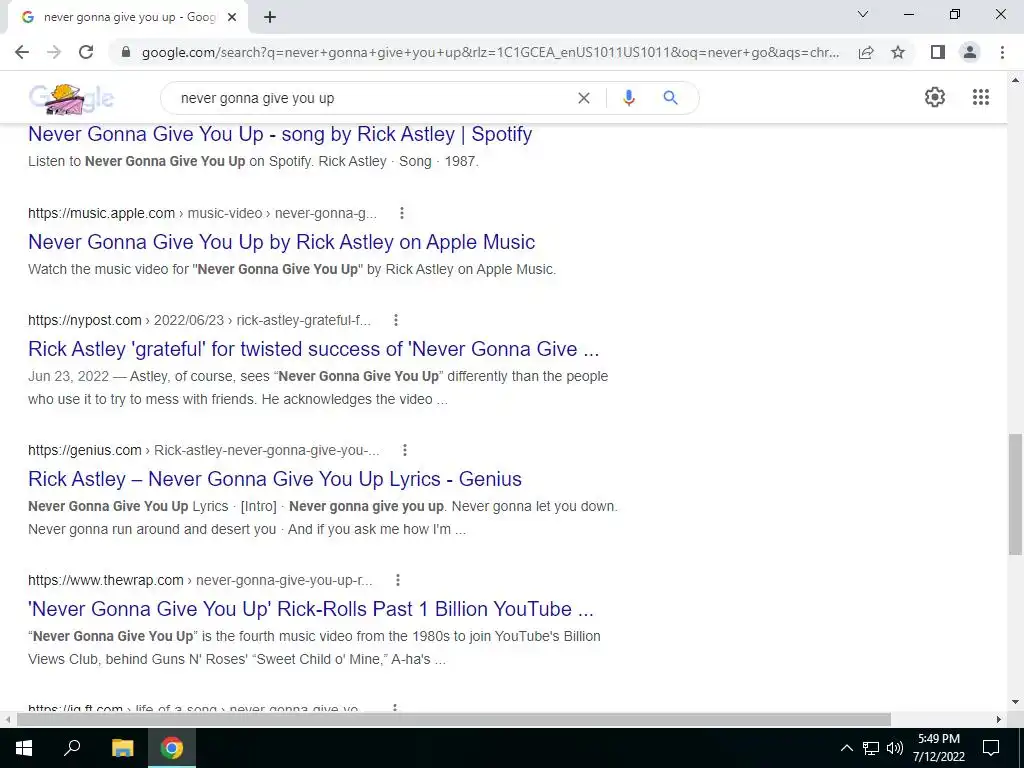The height and width of the screenshot is (768, 1024).
Task: Open more options for music.apple.com result
Action: (402, 213)
